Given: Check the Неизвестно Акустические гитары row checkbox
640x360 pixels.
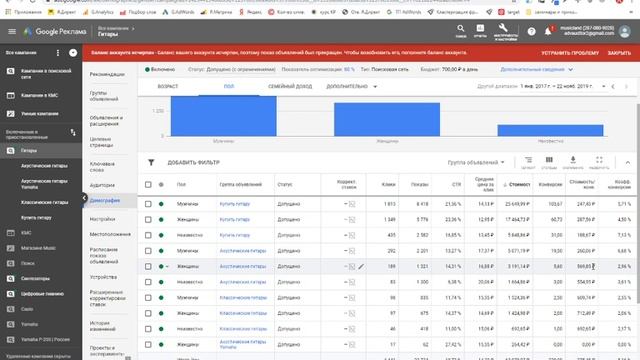Looking at the screenshot, I should (148, 282).
